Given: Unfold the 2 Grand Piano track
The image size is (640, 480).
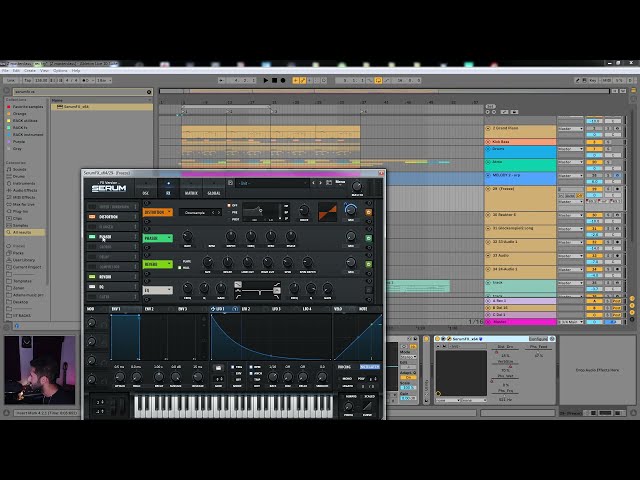Looking at the screenshot, I should pos(488,128).
